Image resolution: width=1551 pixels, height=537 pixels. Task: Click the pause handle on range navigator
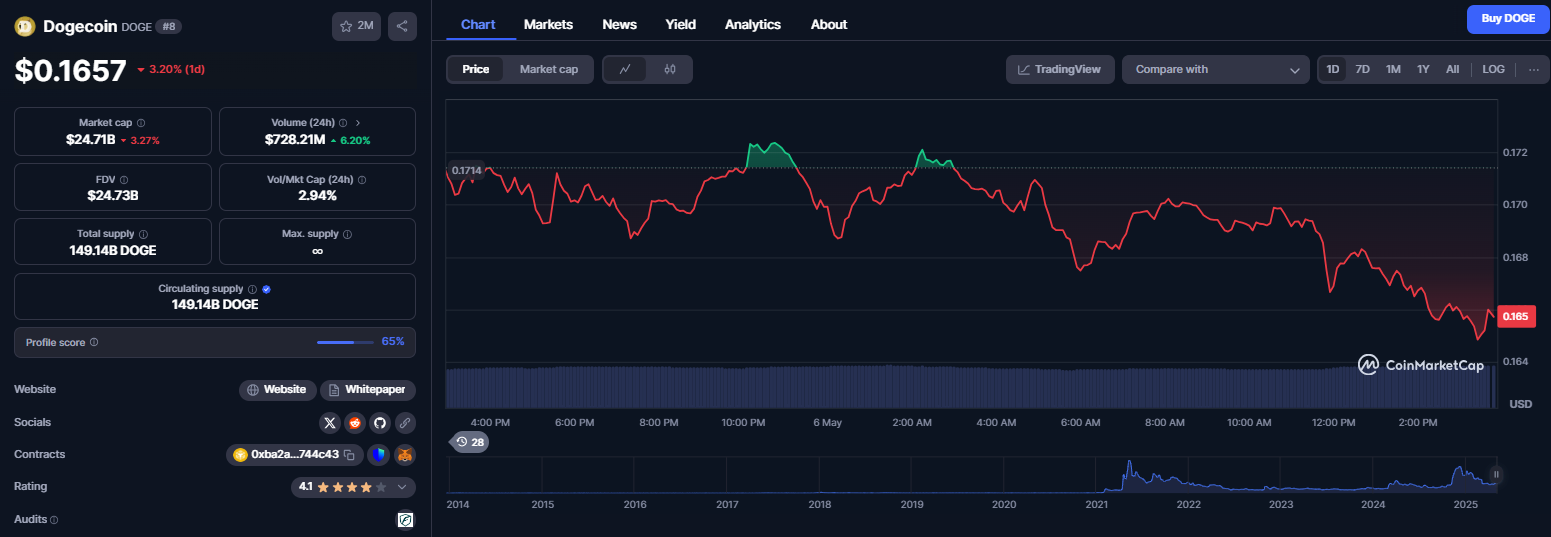[1496, 474]
